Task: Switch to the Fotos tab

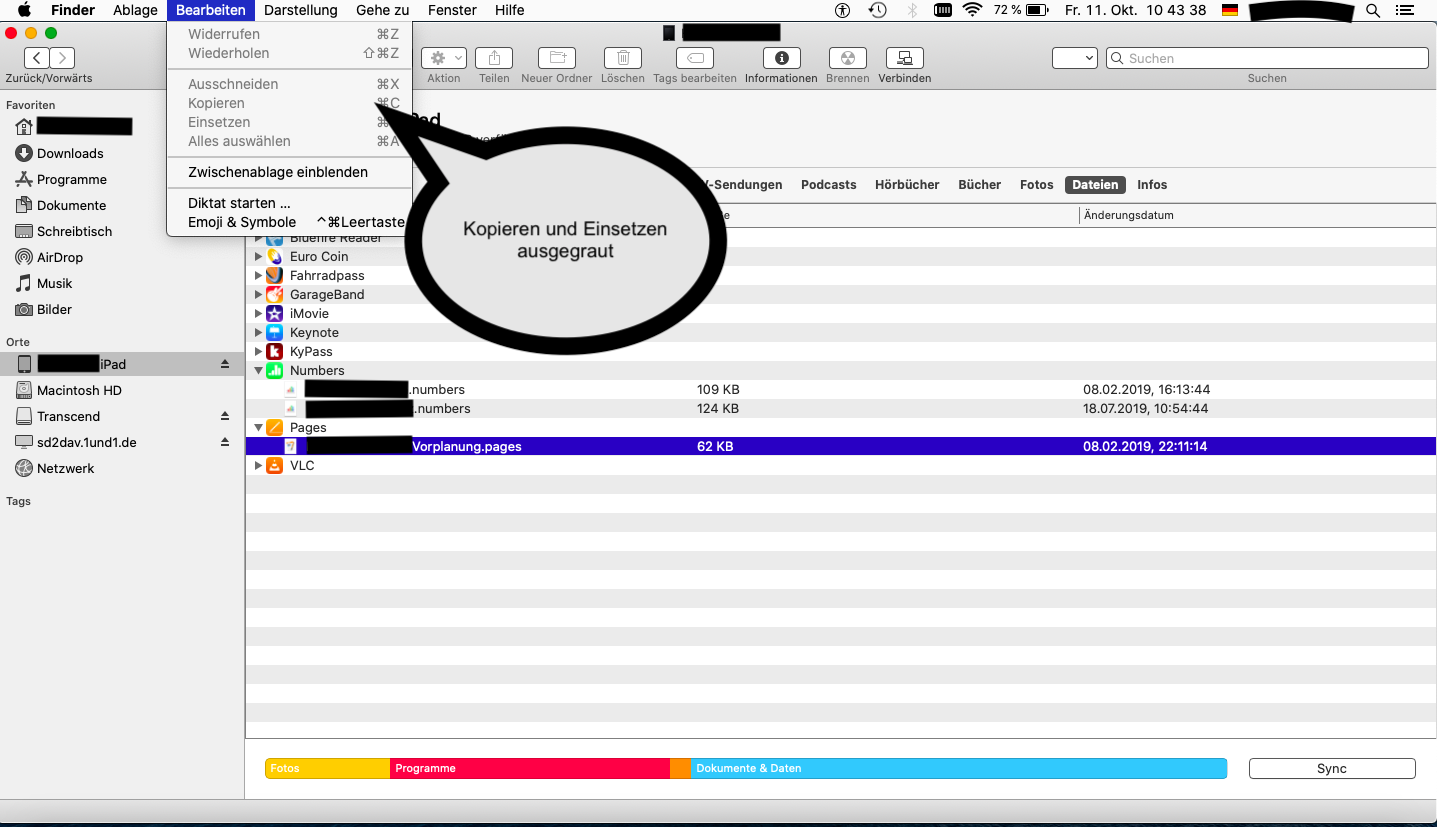Action: [x=1037, y=184]
